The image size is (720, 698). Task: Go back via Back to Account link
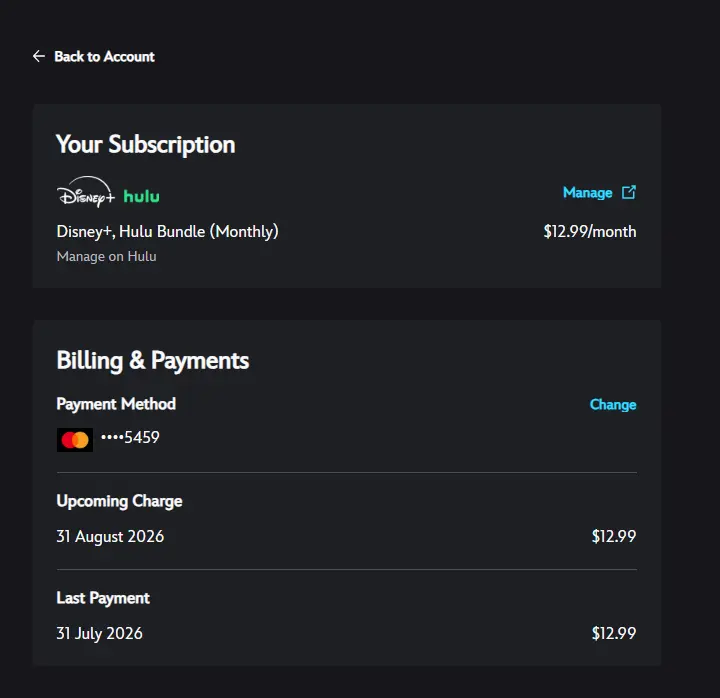click(104, 56)
